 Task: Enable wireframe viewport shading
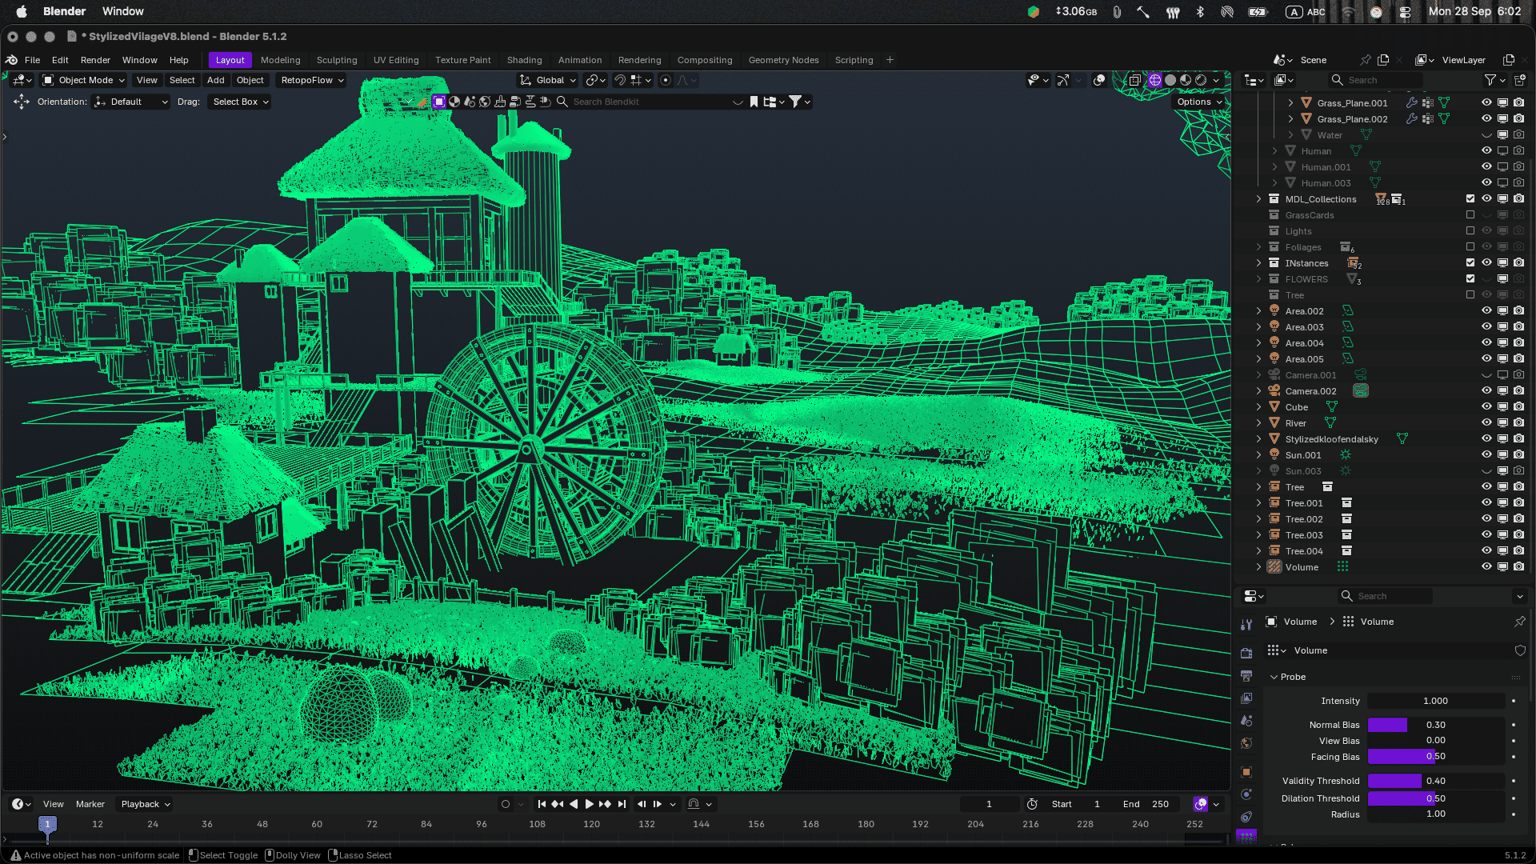pos(1155,80)
